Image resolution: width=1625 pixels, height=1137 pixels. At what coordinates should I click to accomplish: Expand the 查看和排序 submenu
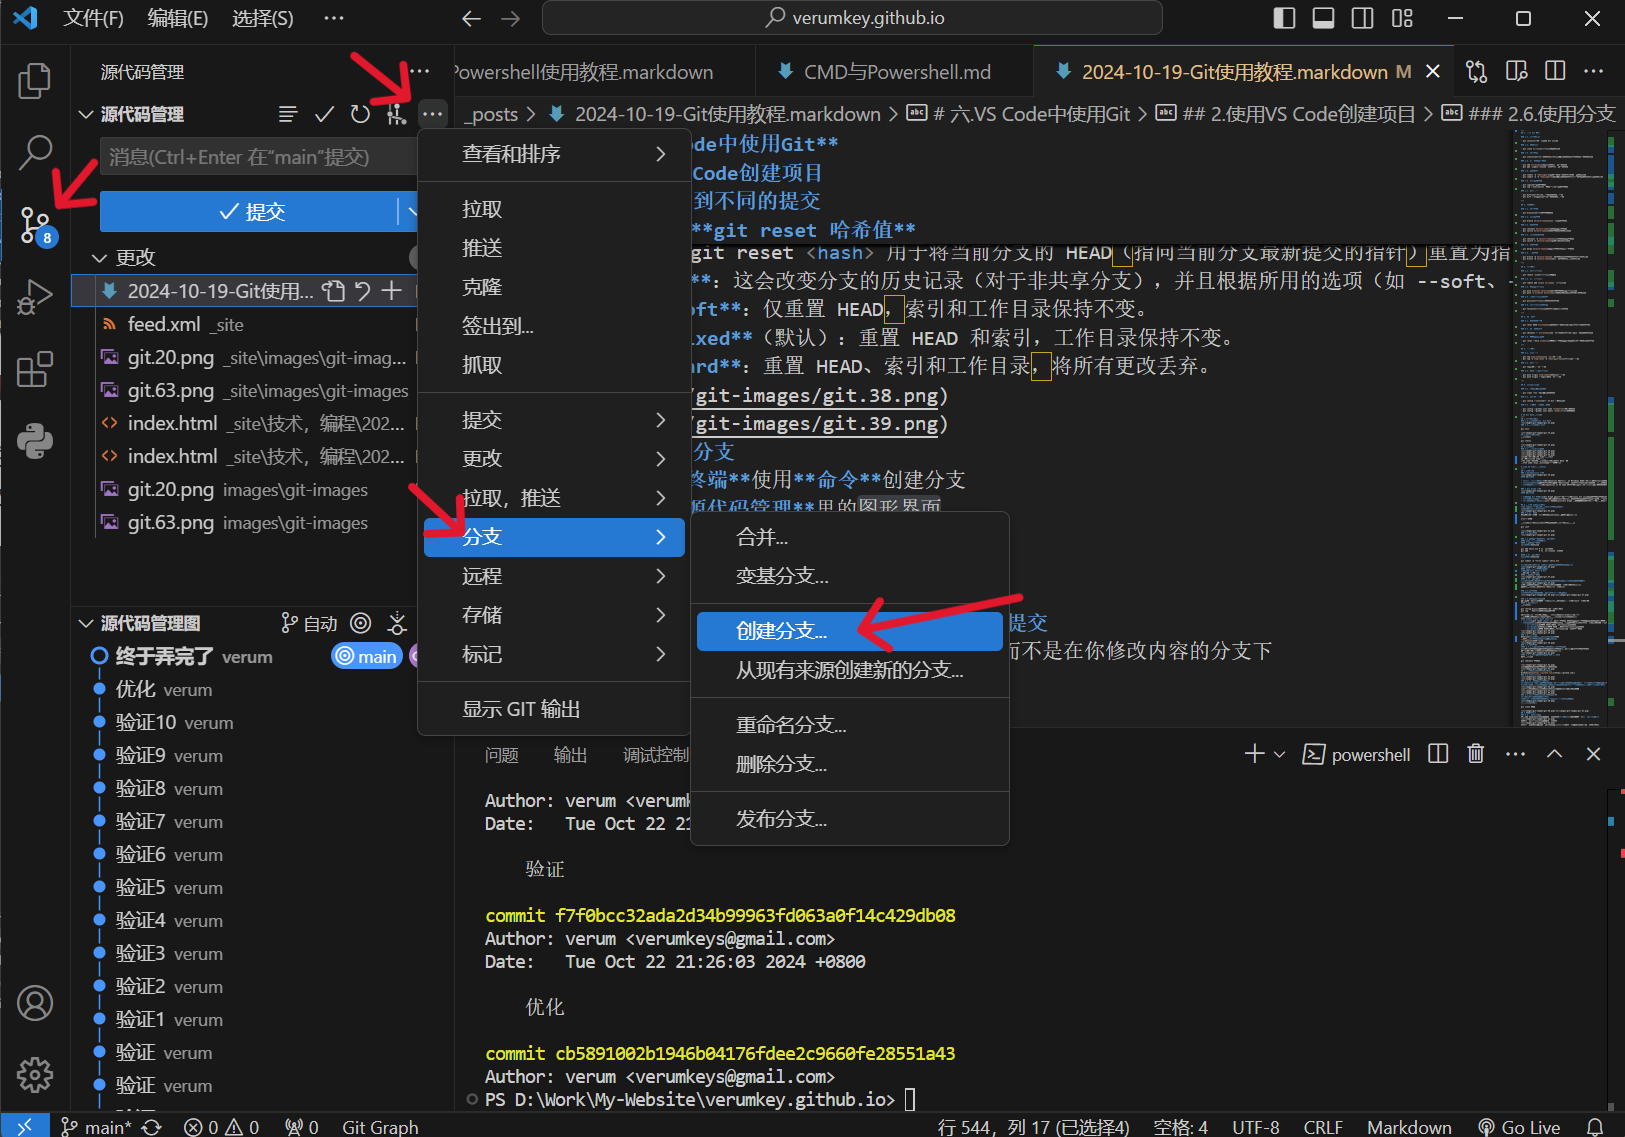tap(554, 154)
